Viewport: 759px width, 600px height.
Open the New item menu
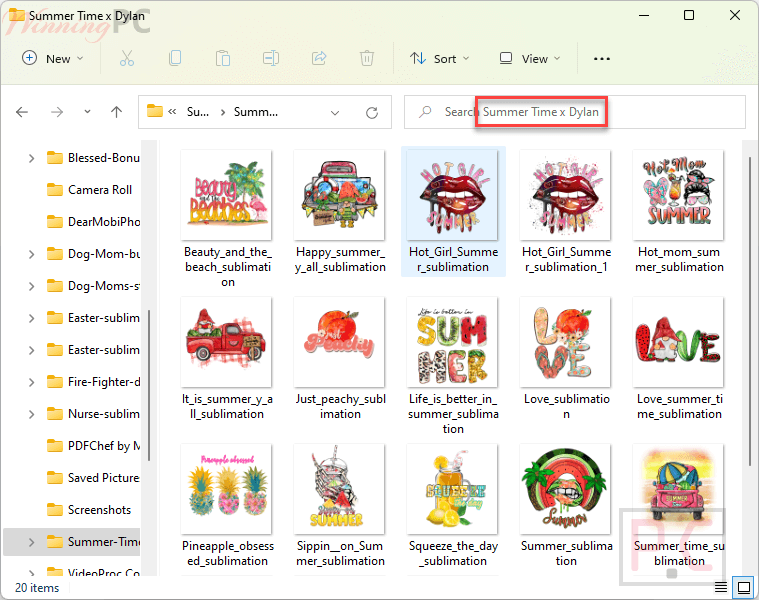coord(53,58)
